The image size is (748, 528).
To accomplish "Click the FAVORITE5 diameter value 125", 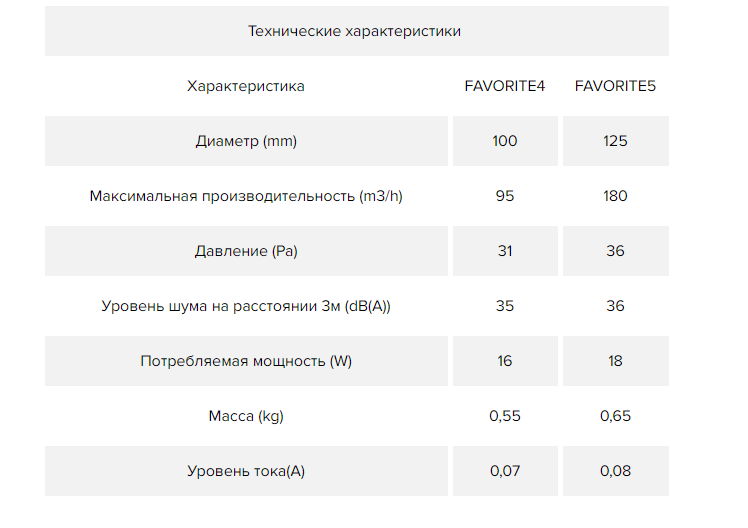I will pyautogui.click(x=615, y=141).
